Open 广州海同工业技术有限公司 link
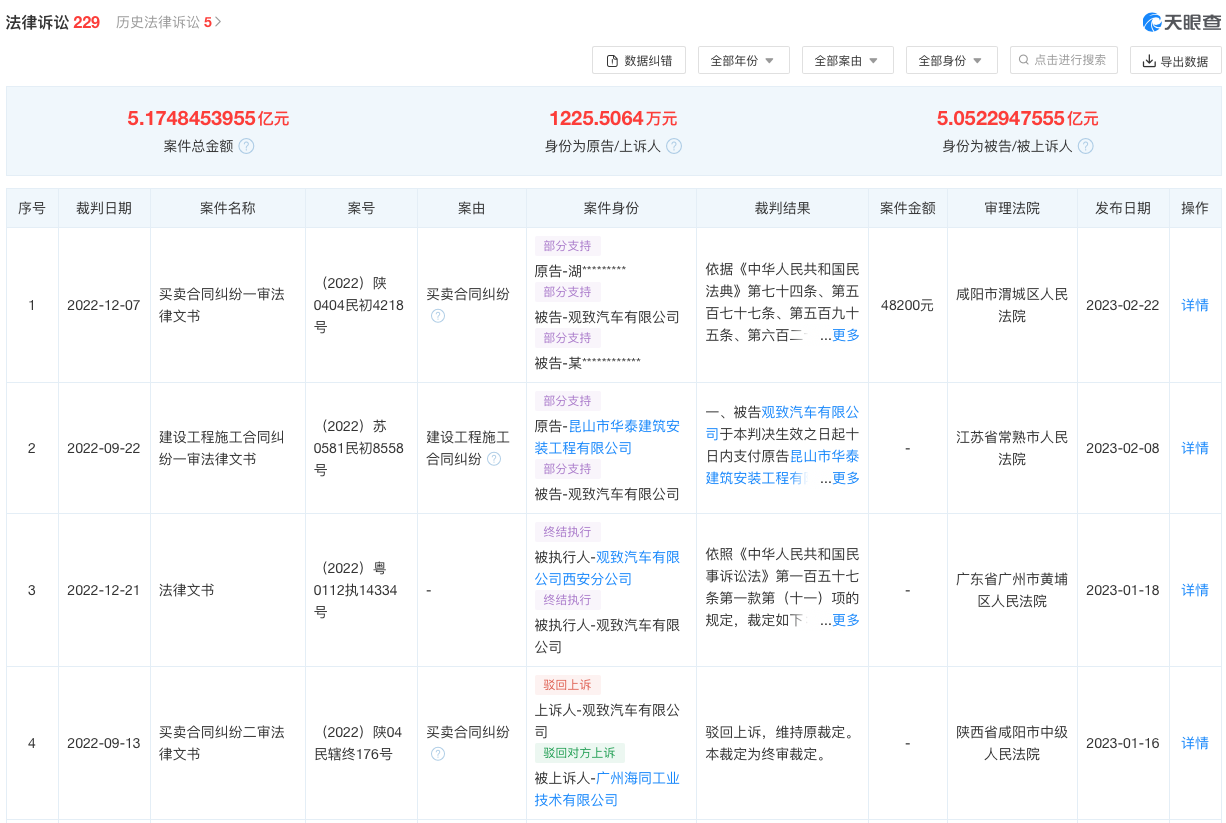This screenshot has height=823, width=1226. point(608,789)
